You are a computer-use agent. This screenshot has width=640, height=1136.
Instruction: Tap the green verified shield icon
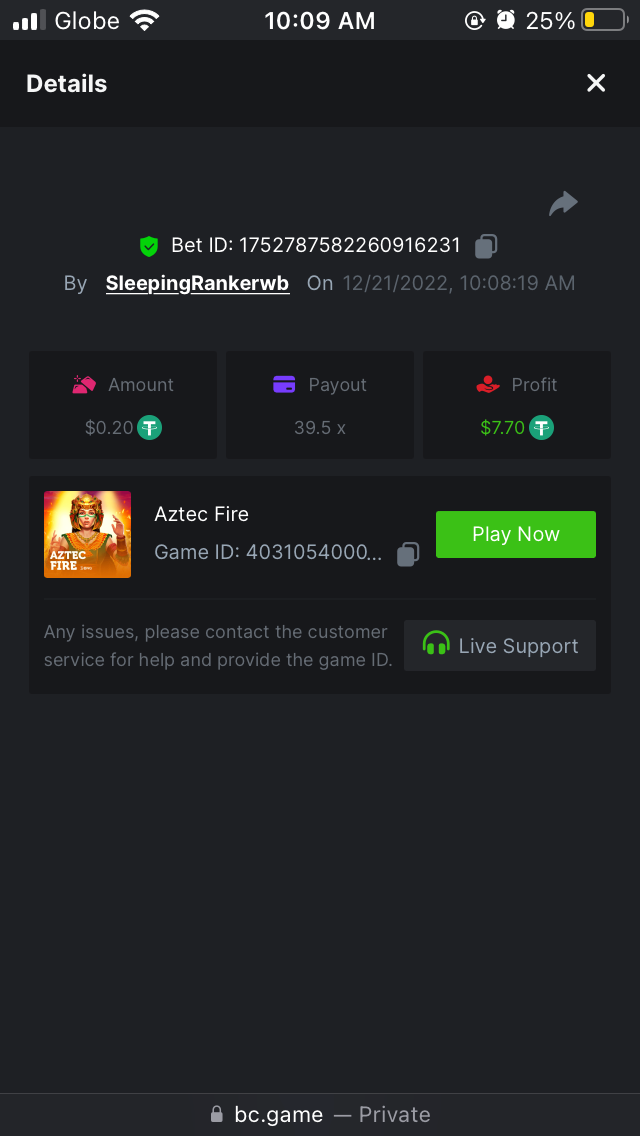coord(149,245)
